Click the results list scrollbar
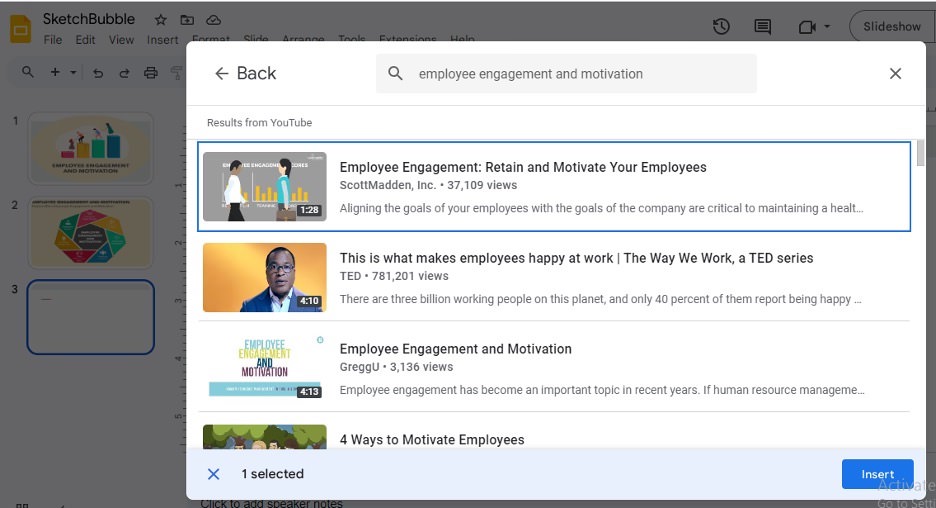 (x=920, y=153)
